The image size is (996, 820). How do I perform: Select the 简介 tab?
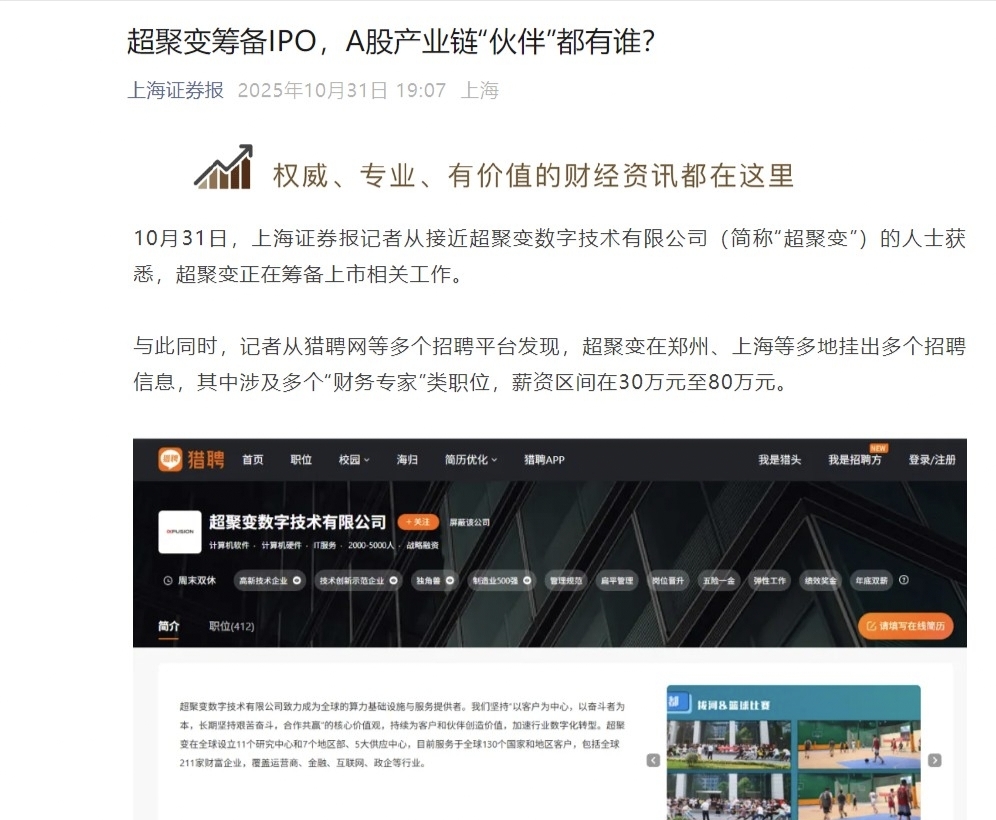tap(168, 626)
